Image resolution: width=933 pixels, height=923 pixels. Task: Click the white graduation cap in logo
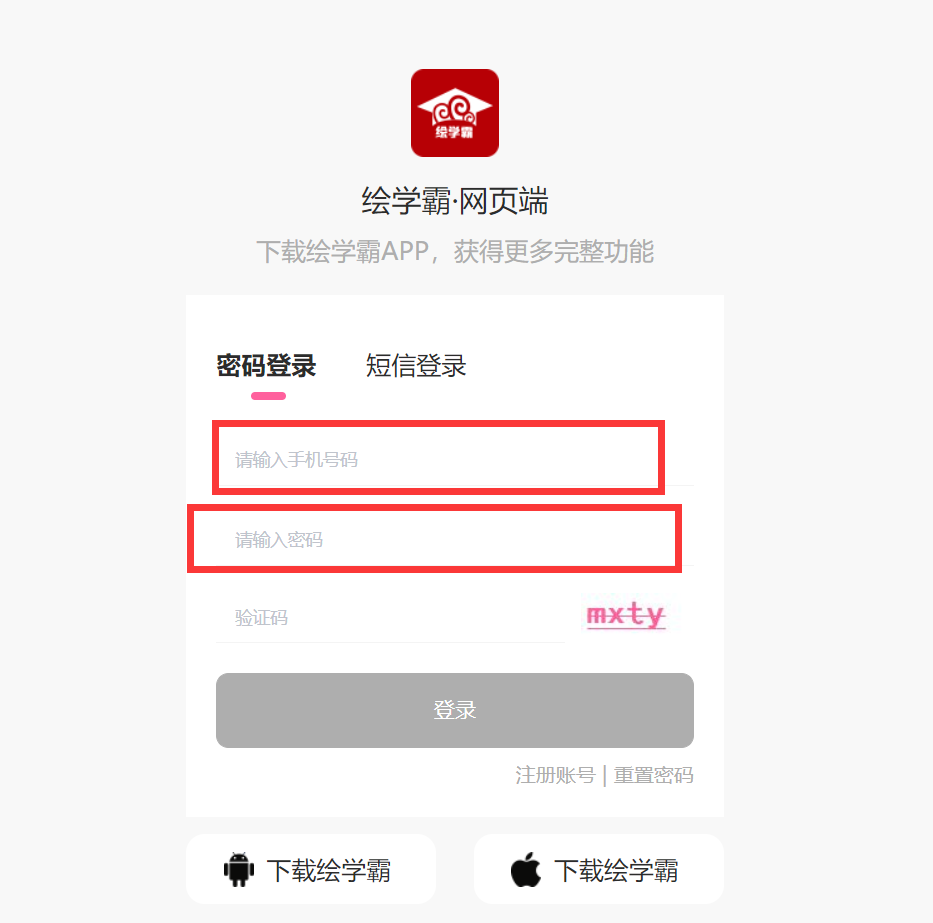click(x=455, y=105)
